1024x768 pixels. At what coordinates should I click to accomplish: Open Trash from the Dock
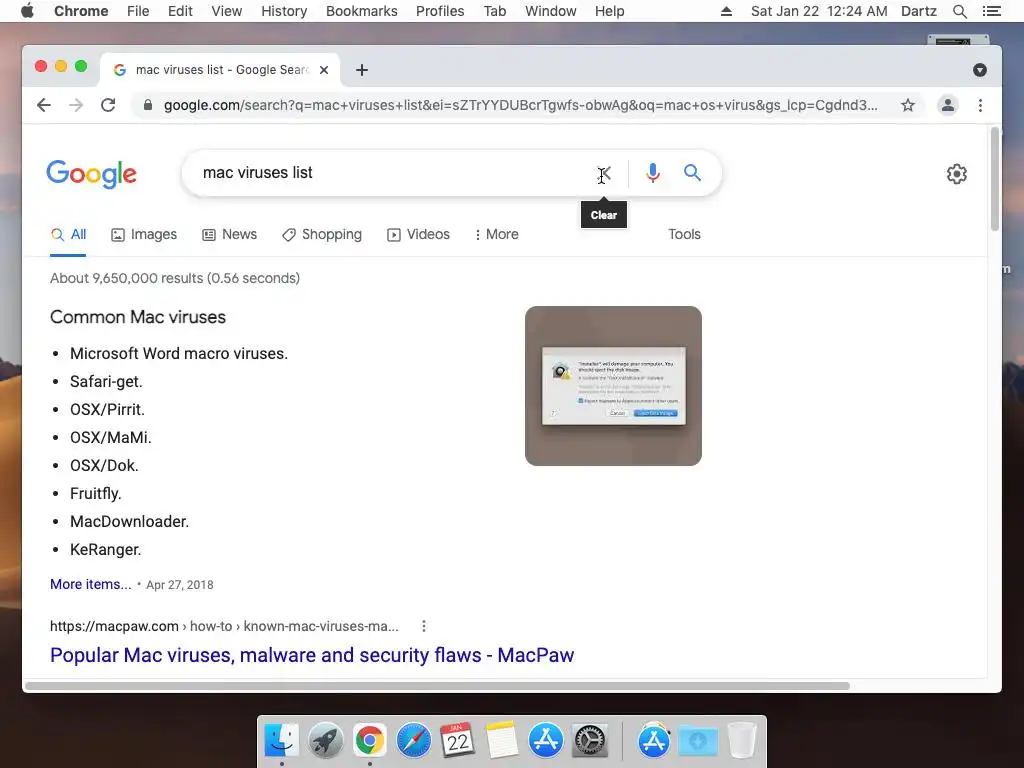click(742, 741)
